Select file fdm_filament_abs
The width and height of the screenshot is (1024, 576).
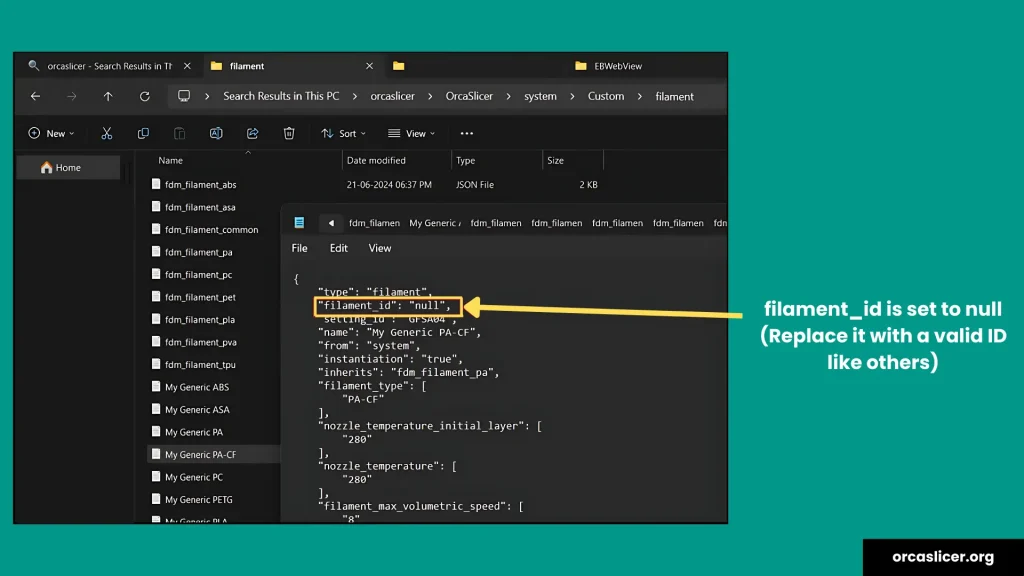tap(200, 185)
